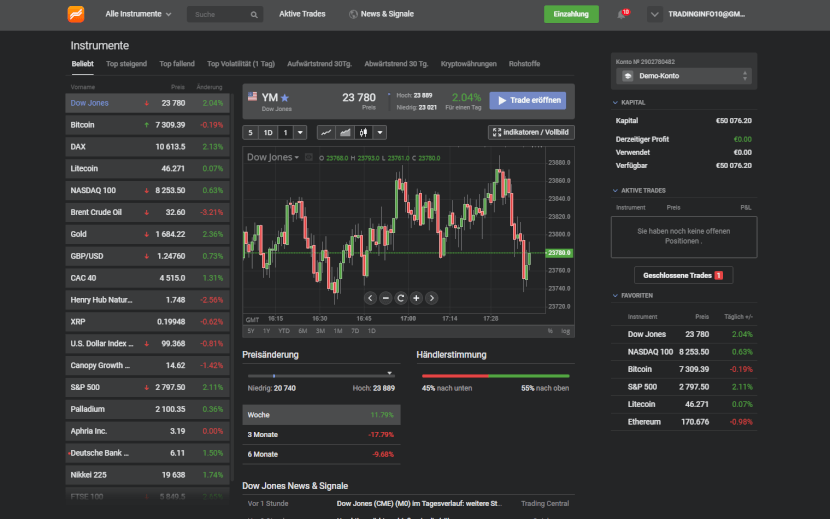
Task: Open the Geschlossene Trades button
Action: pyautogui.click(x=683, y=275)
